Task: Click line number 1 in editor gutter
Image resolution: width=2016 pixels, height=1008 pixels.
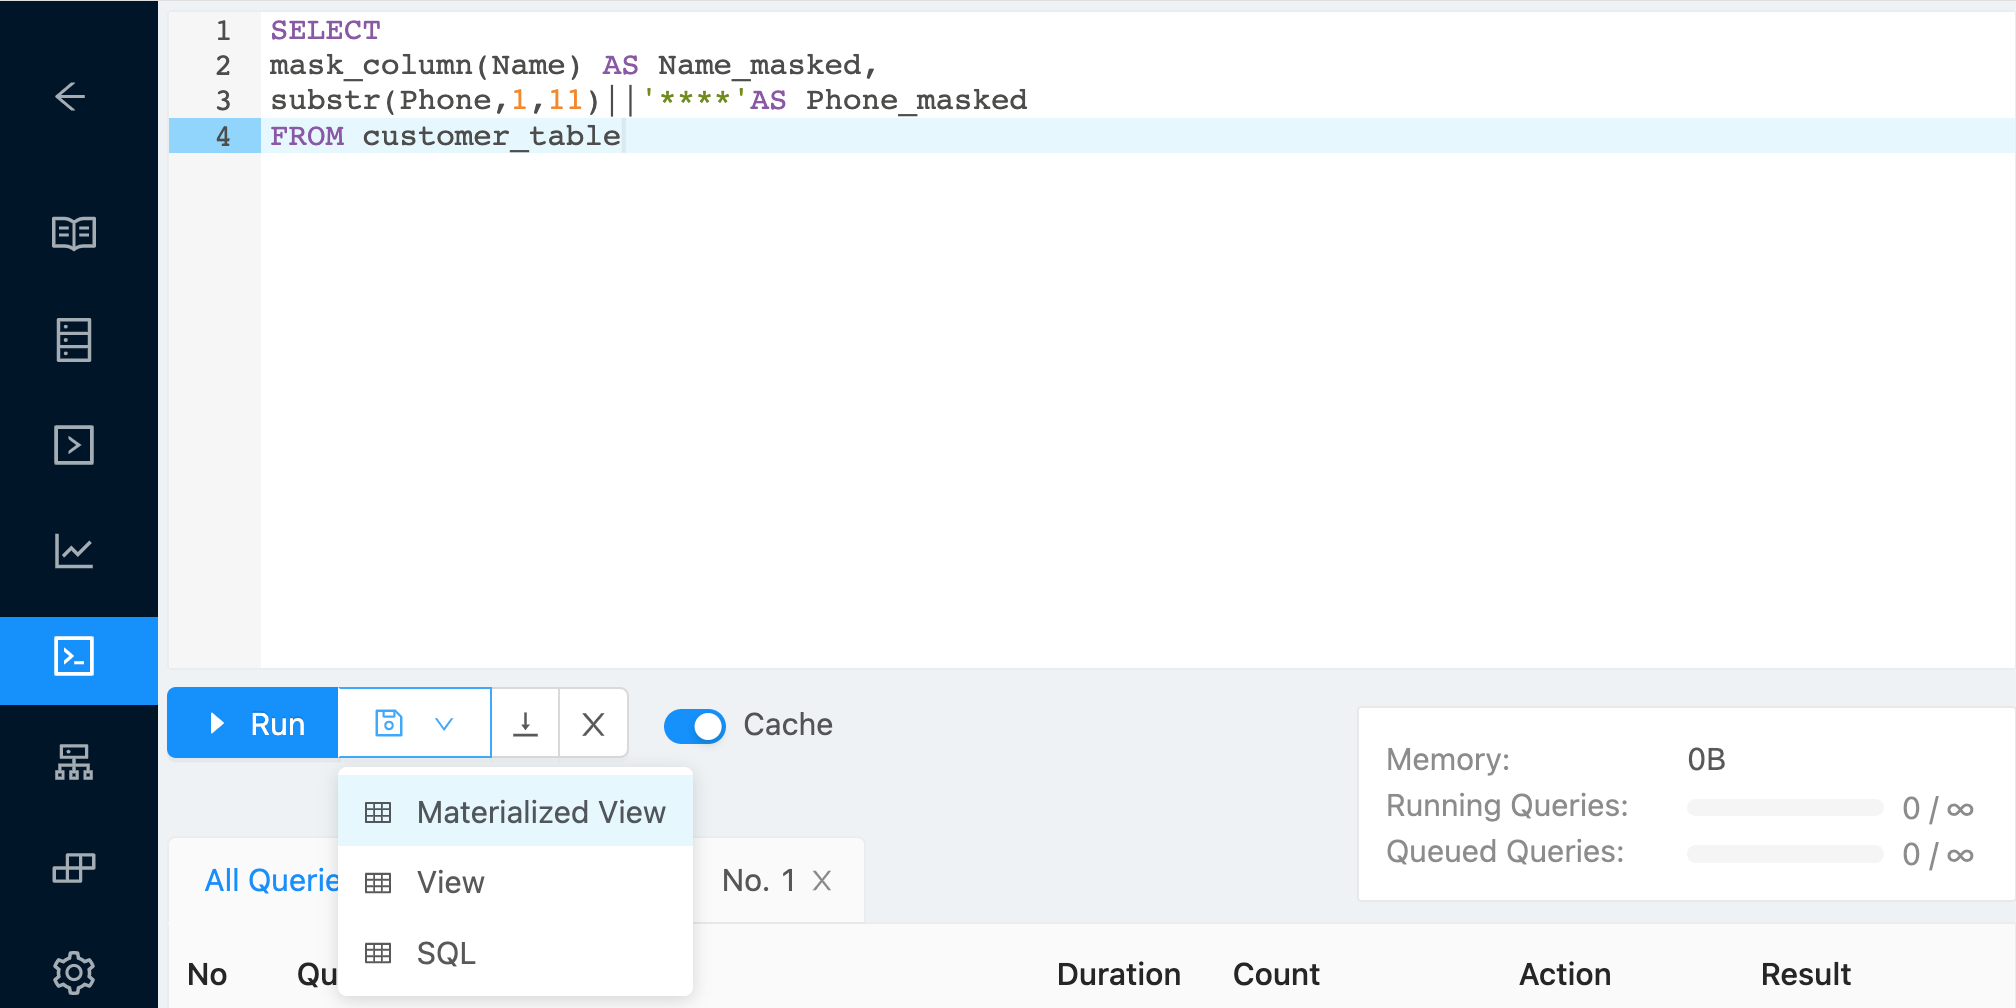Action: (223, 31)
